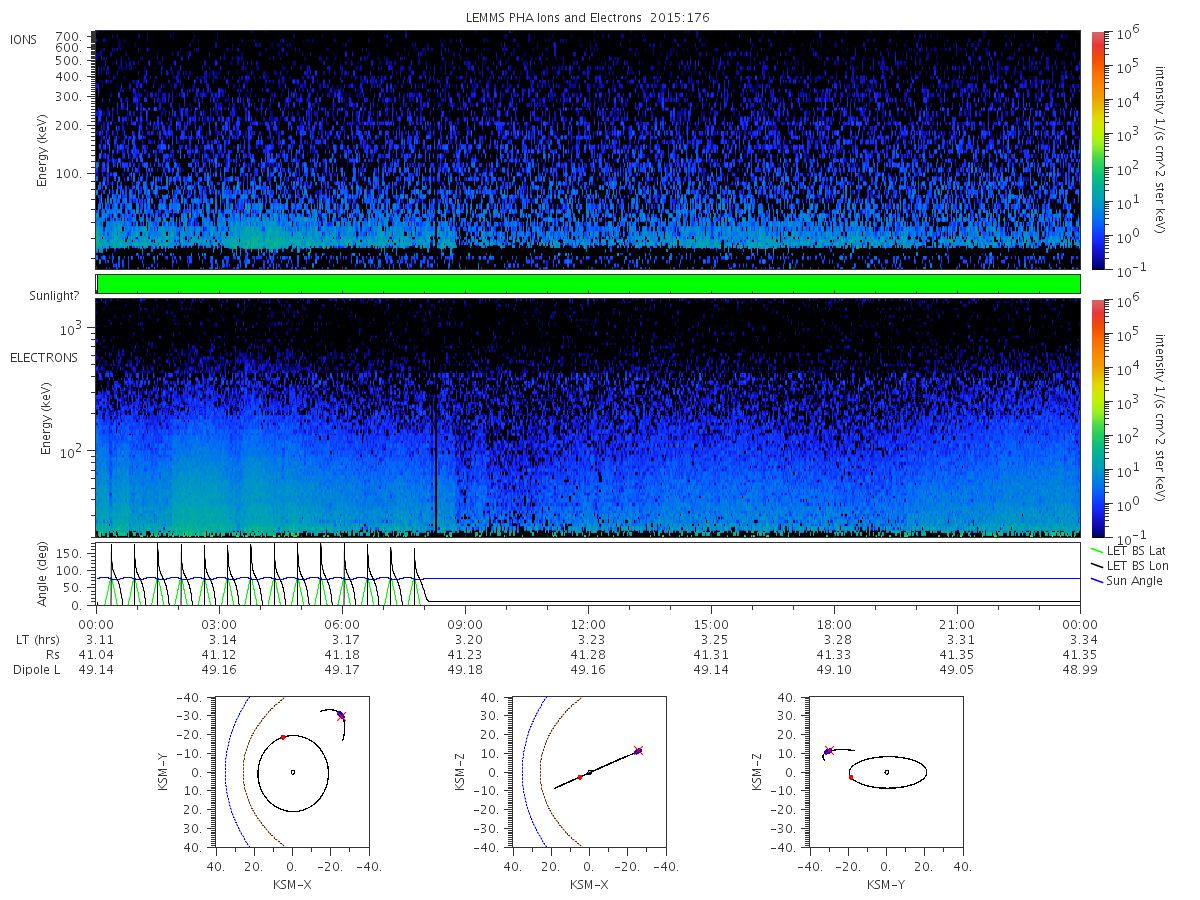Click the spacecraft marker in the KSM-X/KSM-Z plot
Screen dimensions: 1200x900
(x=638, y=750)
